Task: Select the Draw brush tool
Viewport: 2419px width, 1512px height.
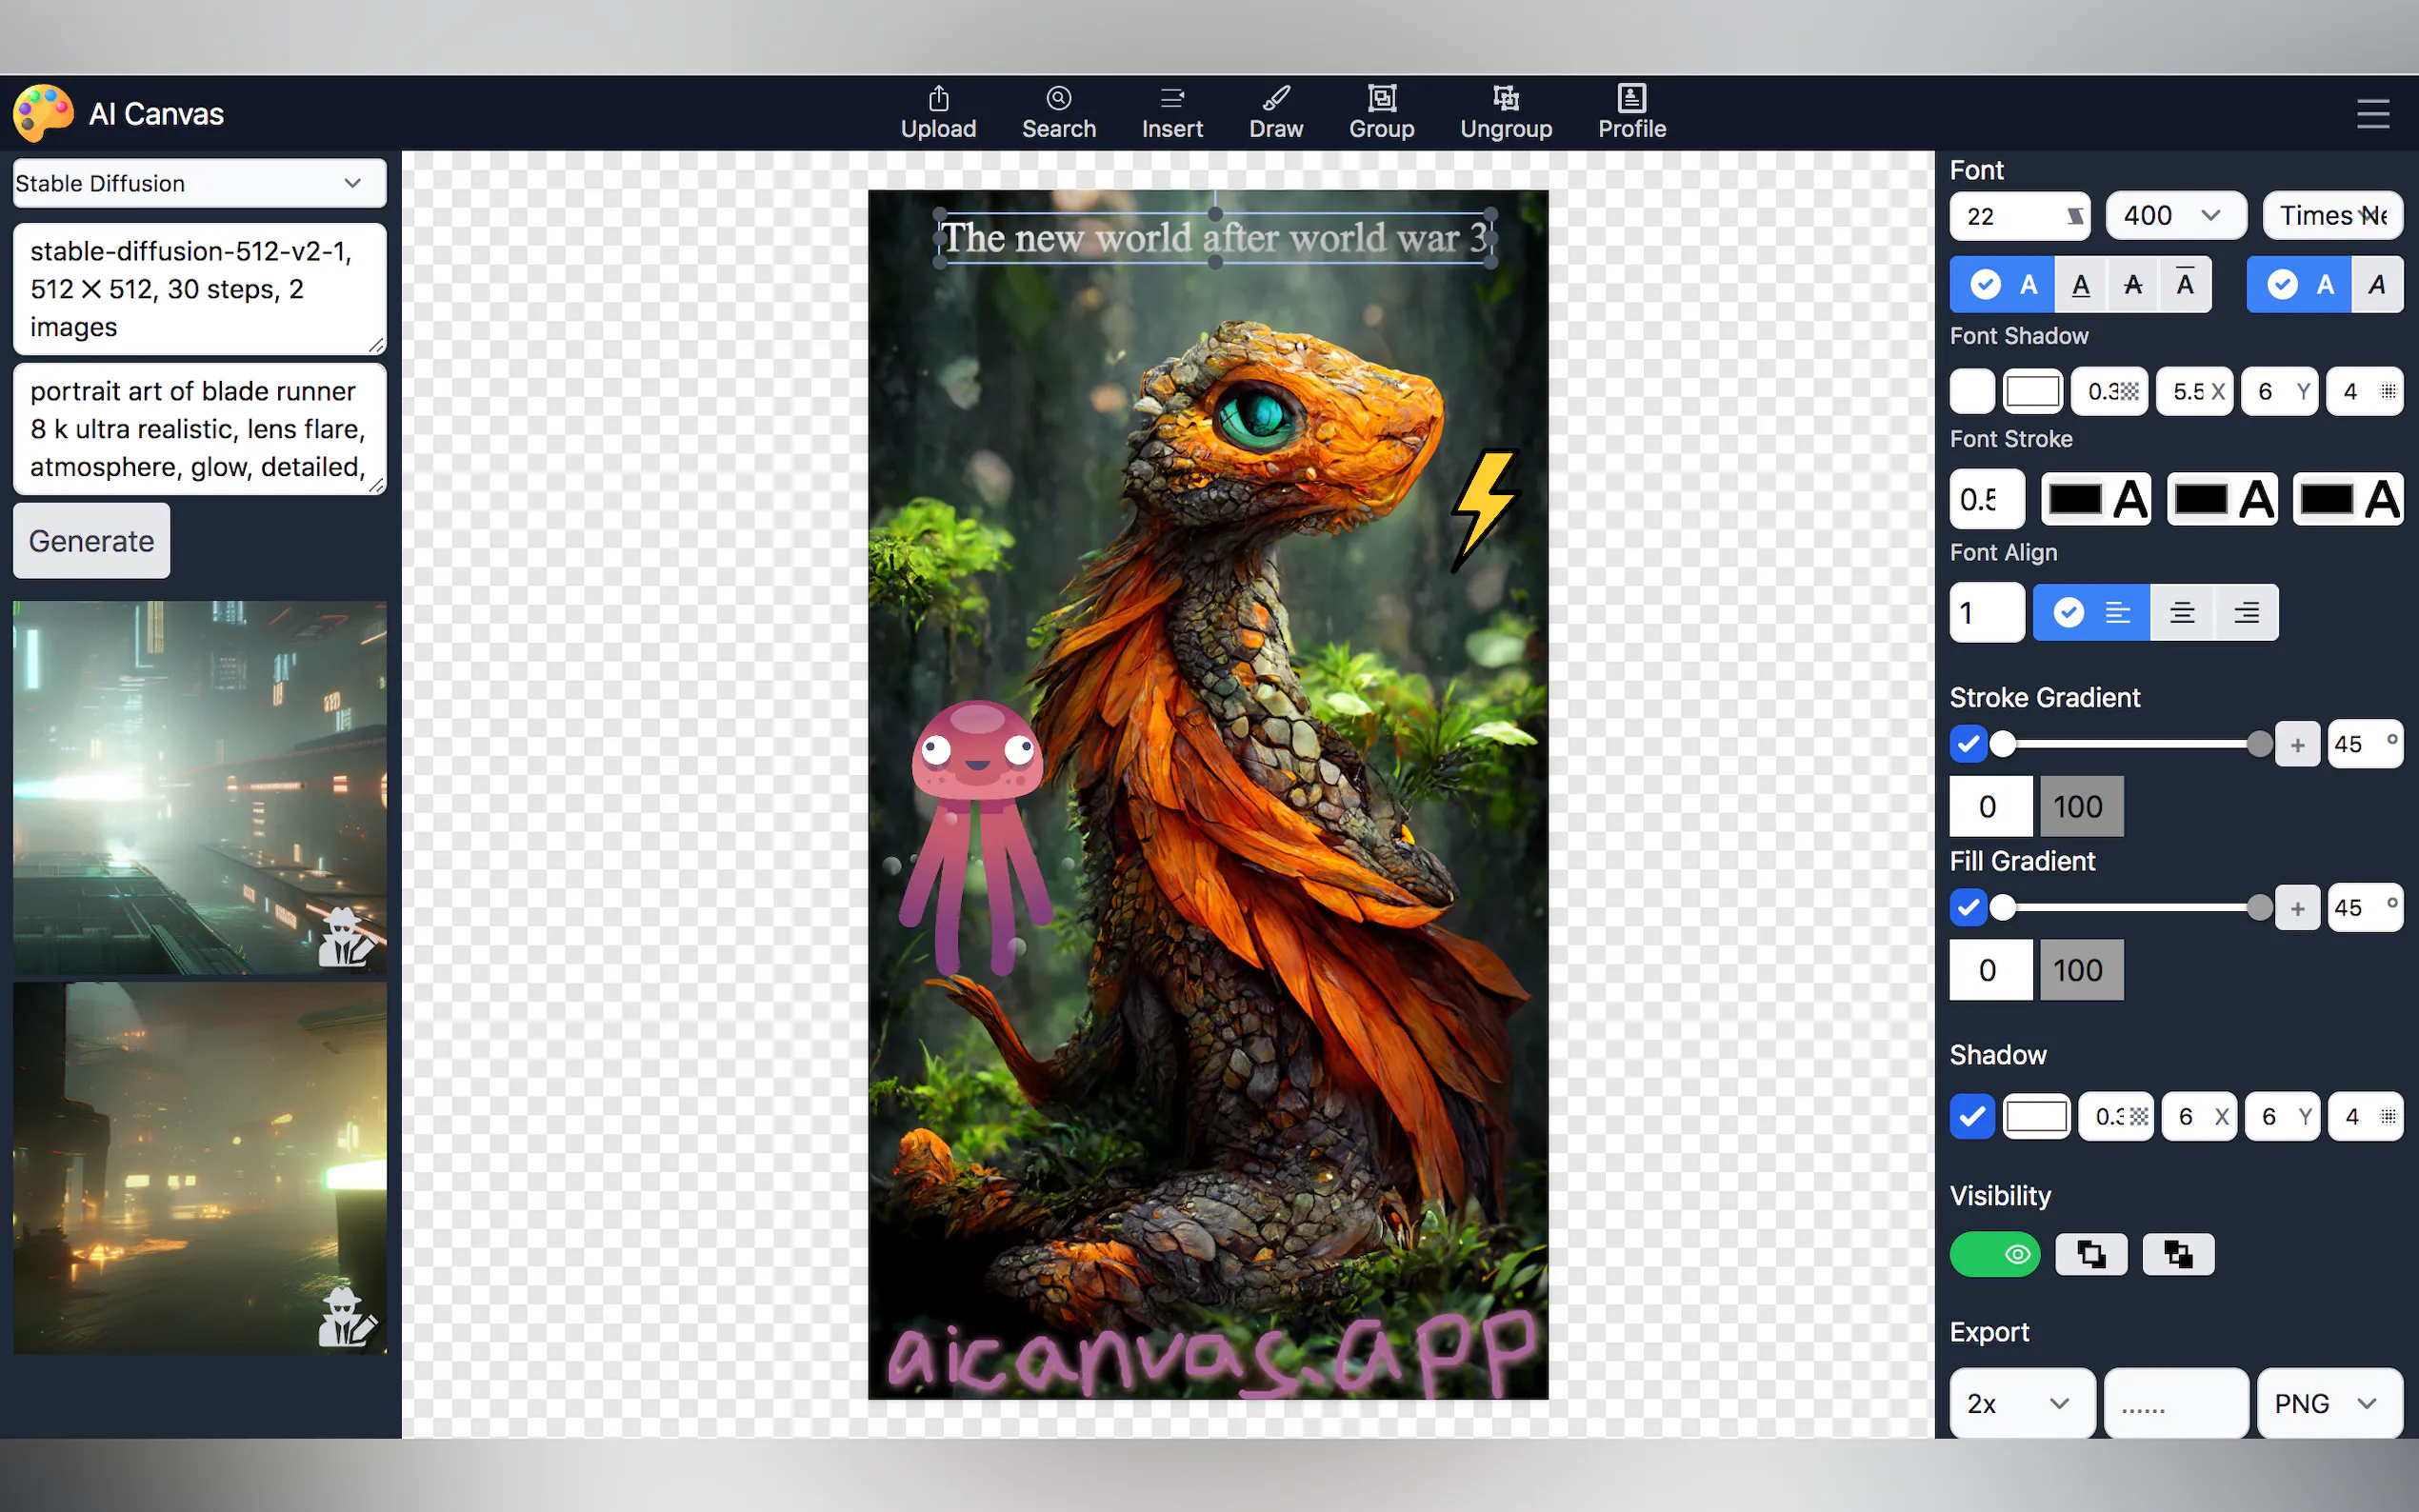Action: click(1275, 112)
